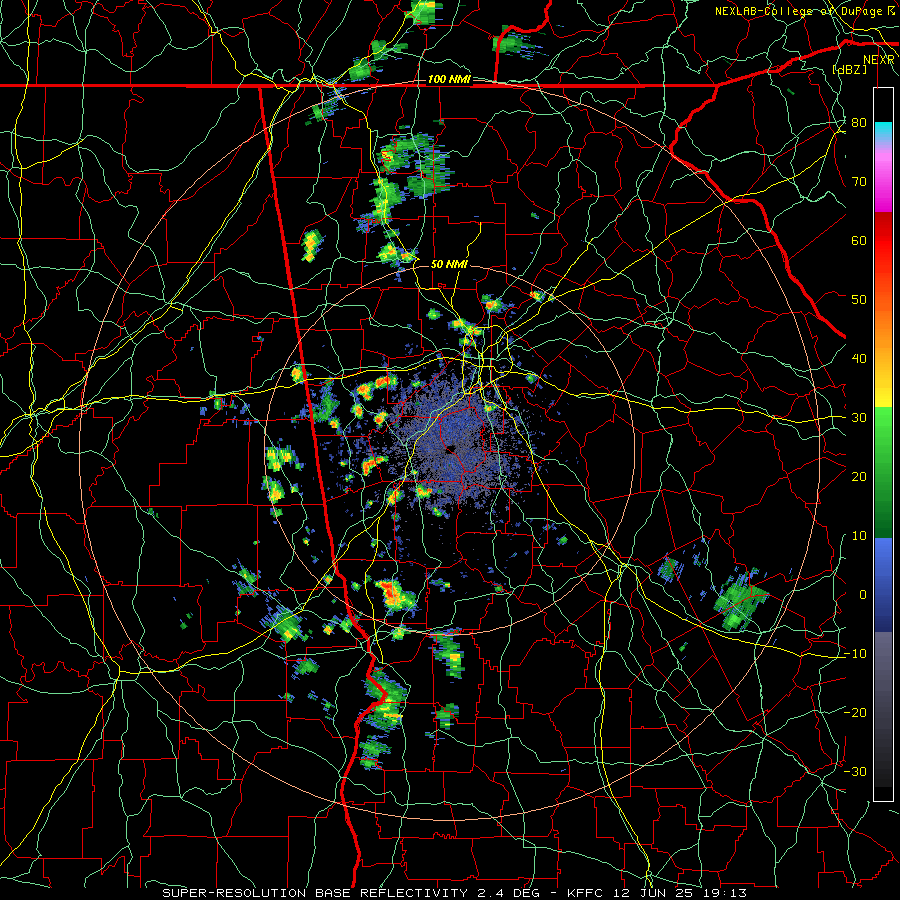Screen dimensions: 900x900
Task: Click the 30 value on the dBZ scale
Action: point(859,418)
